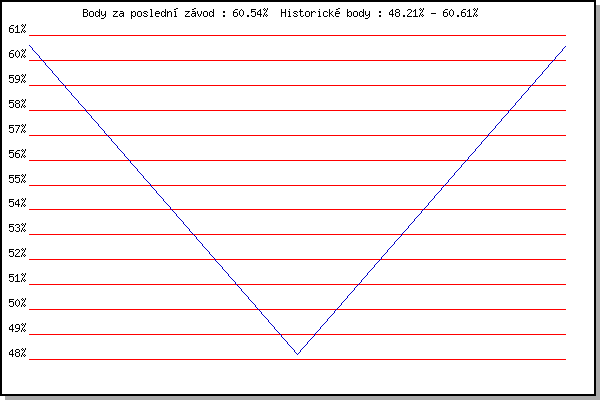Select the 54% y-axis label

pos(17,203)
